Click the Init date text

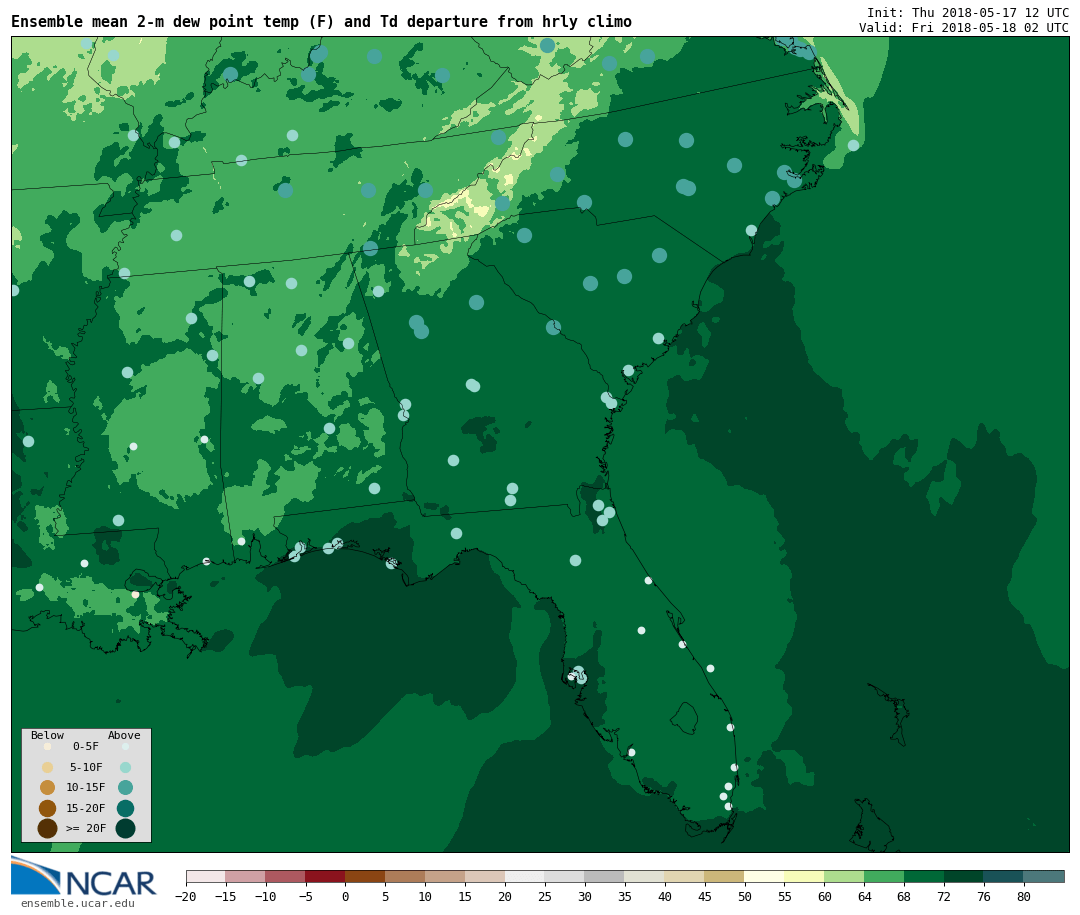click(x=968, y=12)
